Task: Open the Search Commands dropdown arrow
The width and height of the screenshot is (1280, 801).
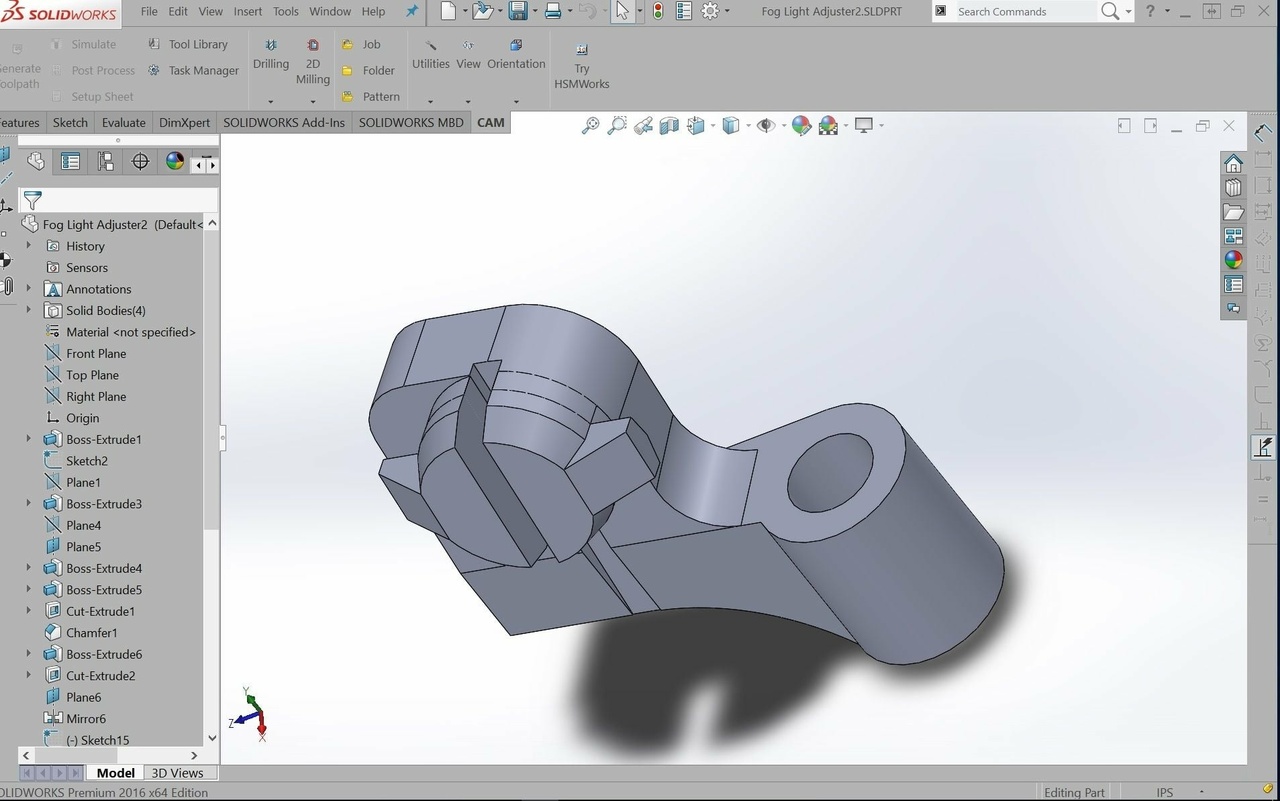Action: point(1129,12)
